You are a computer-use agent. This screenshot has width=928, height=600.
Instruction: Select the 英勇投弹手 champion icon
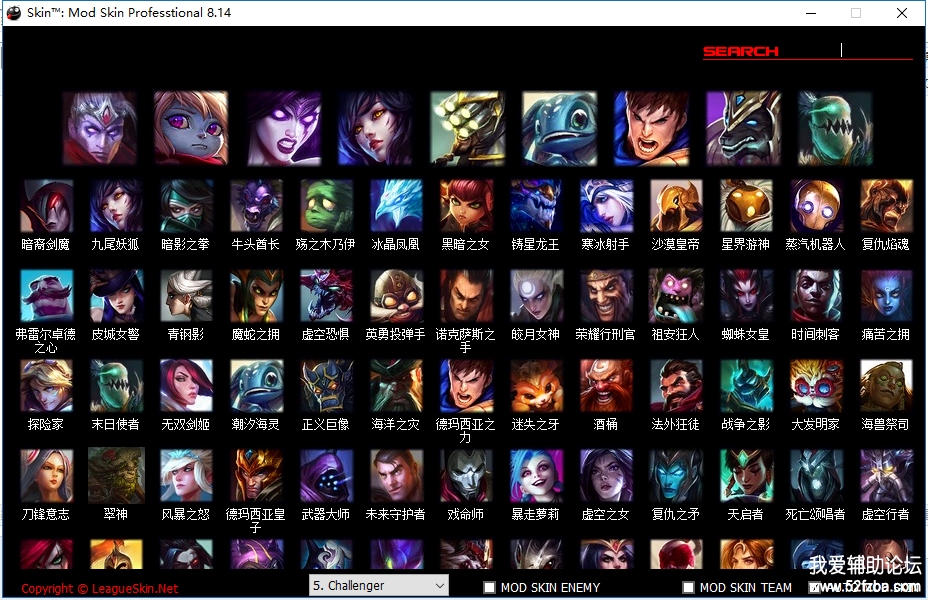tap(396, 296)
